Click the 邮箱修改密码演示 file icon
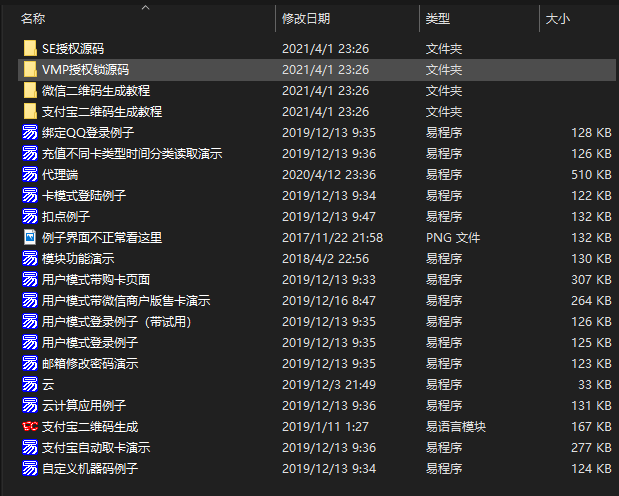This screenshot has height=496, width=619. [x=30, y=363]
